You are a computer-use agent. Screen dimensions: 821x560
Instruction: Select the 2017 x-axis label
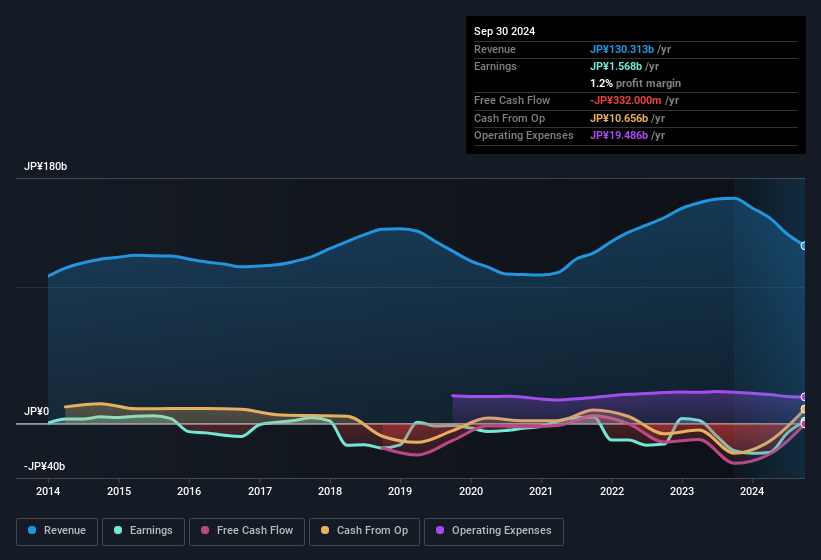[x=260, y=491]
